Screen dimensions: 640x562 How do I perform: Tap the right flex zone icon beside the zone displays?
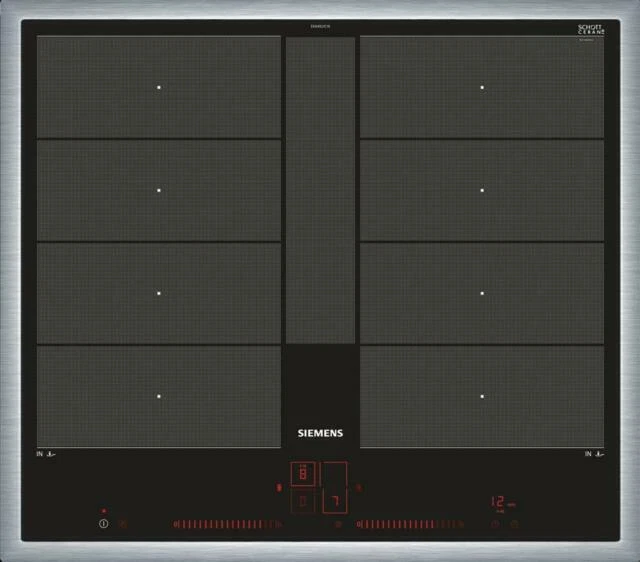click(358, 487)
